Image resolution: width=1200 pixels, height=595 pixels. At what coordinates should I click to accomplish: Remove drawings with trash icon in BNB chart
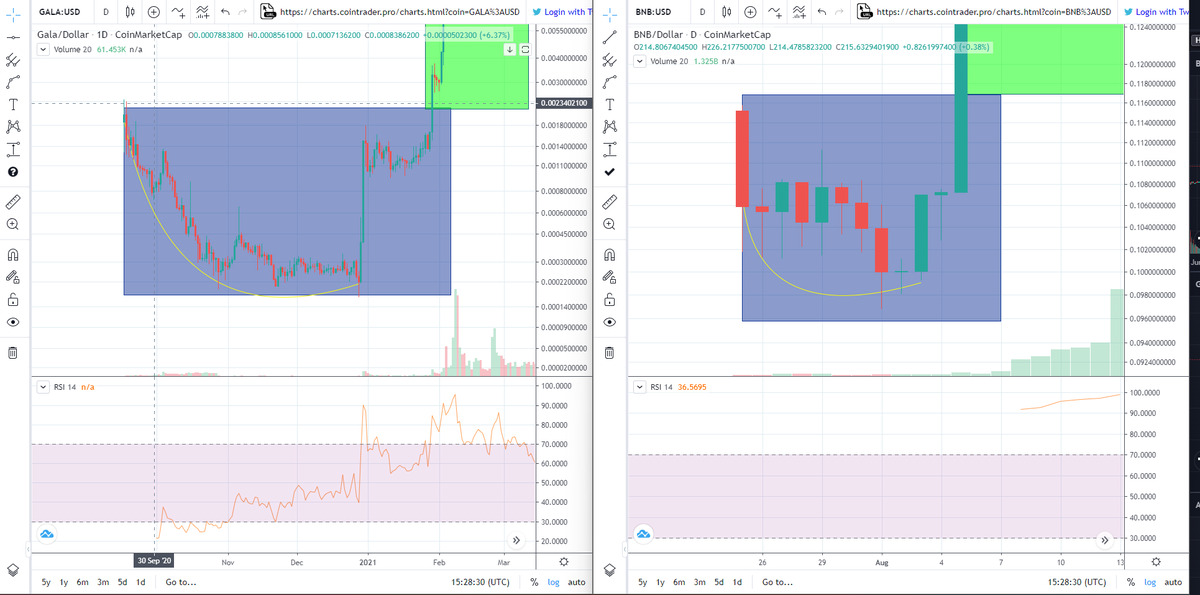point(608,352)
